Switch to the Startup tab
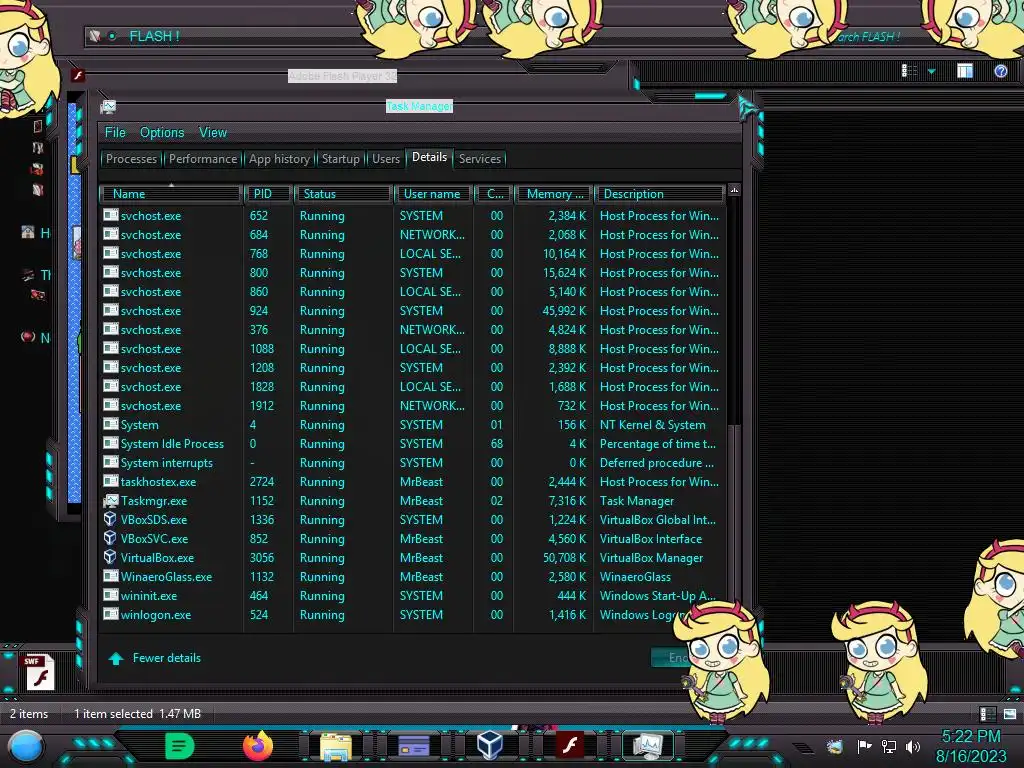 point(340,159)
